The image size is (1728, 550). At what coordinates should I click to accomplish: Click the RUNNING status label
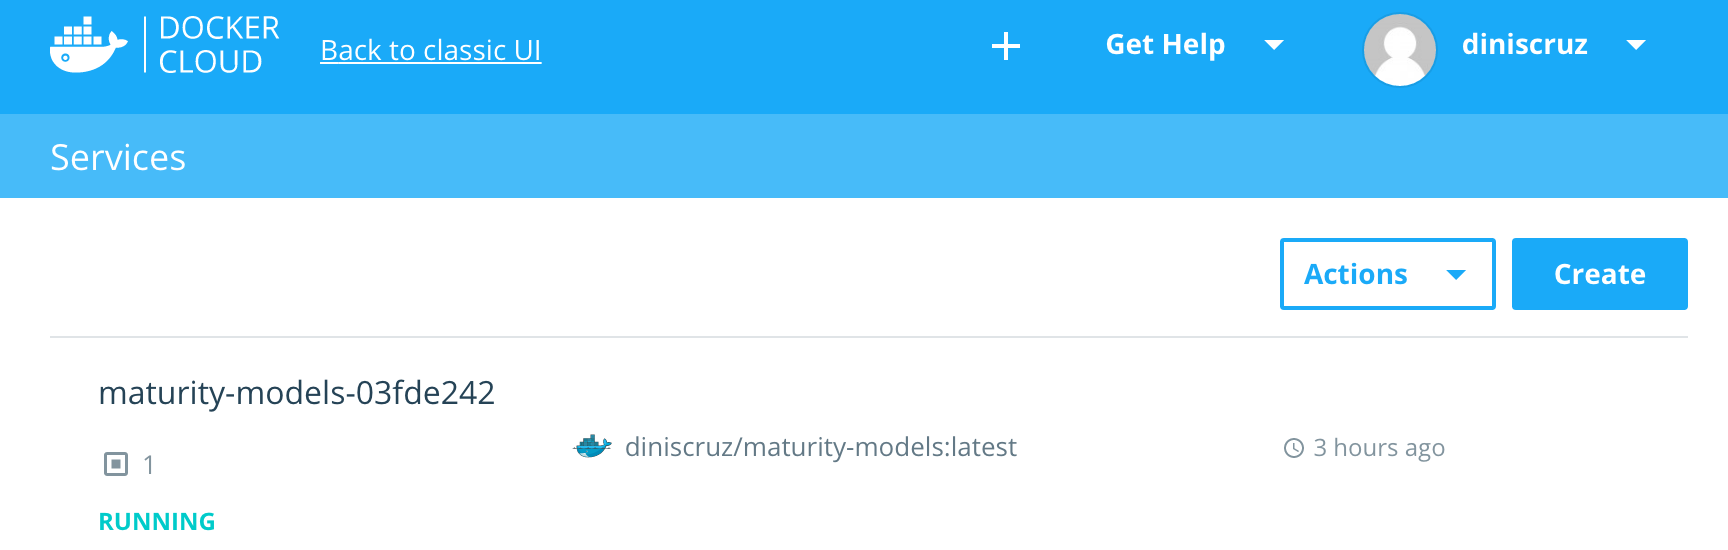[x=157, y=521]
